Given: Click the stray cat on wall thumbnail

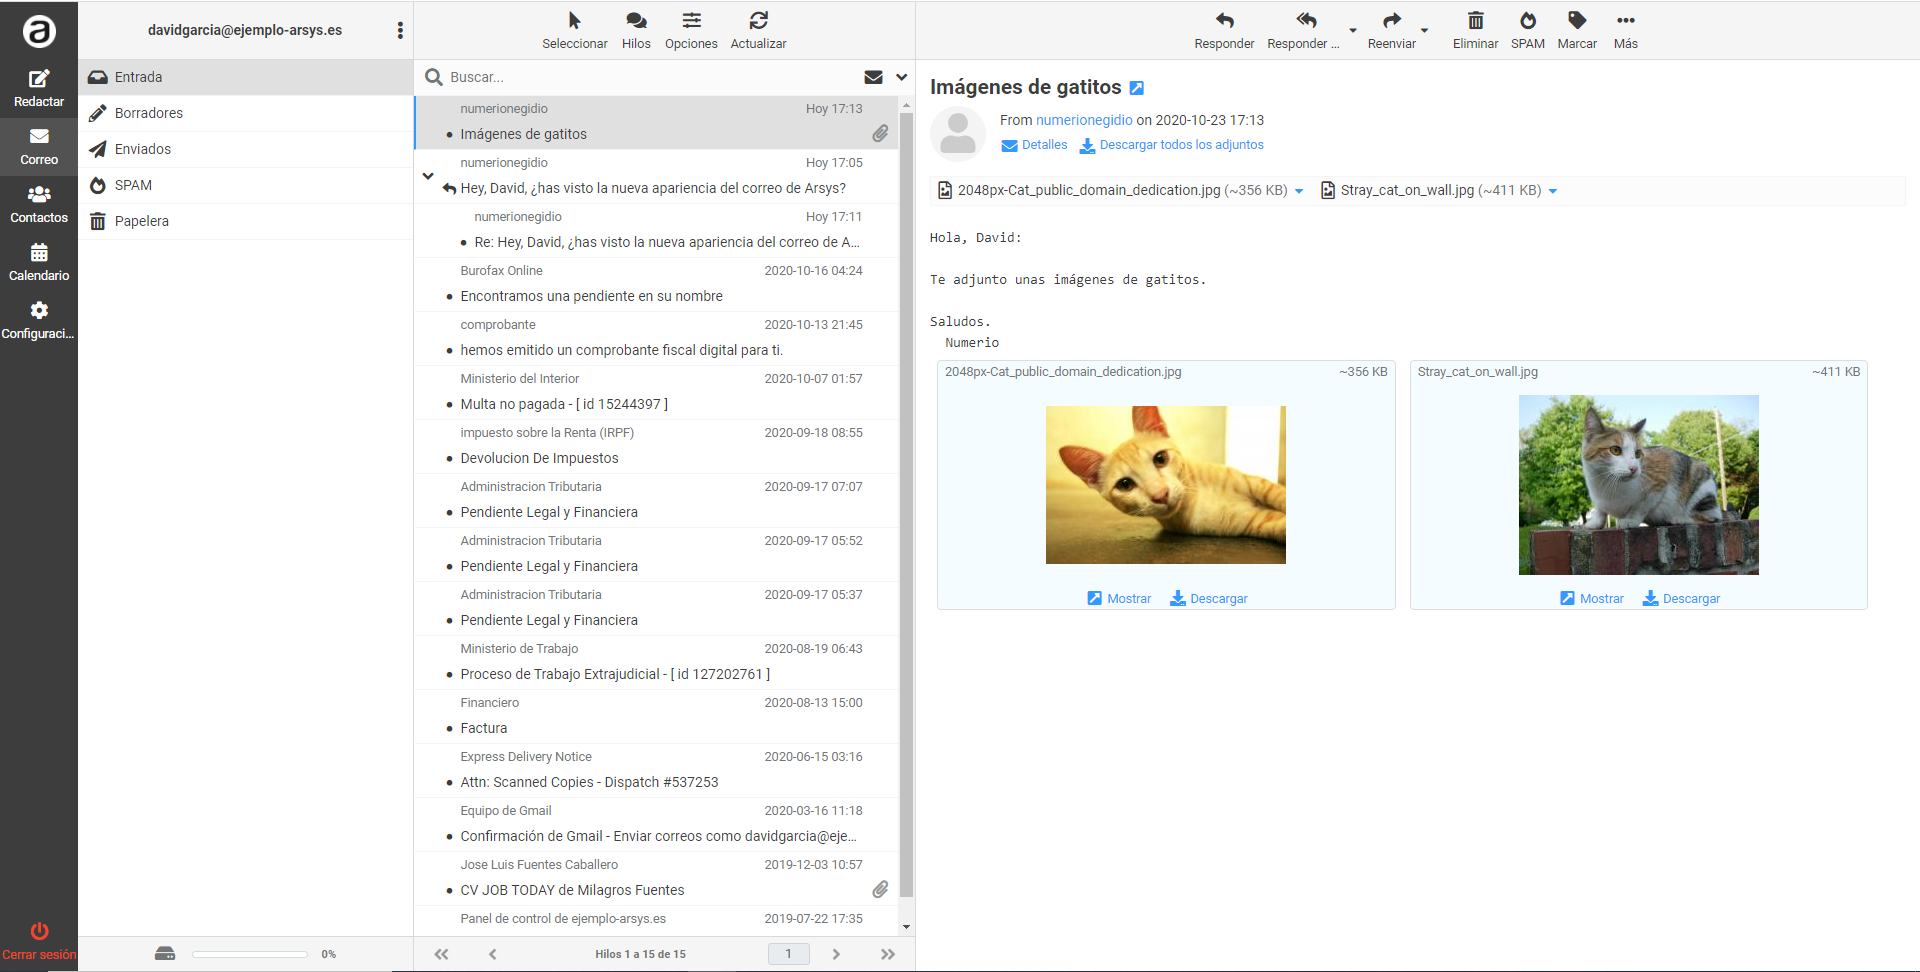Looking at the screenshot, I should (x=1638, y=485).
